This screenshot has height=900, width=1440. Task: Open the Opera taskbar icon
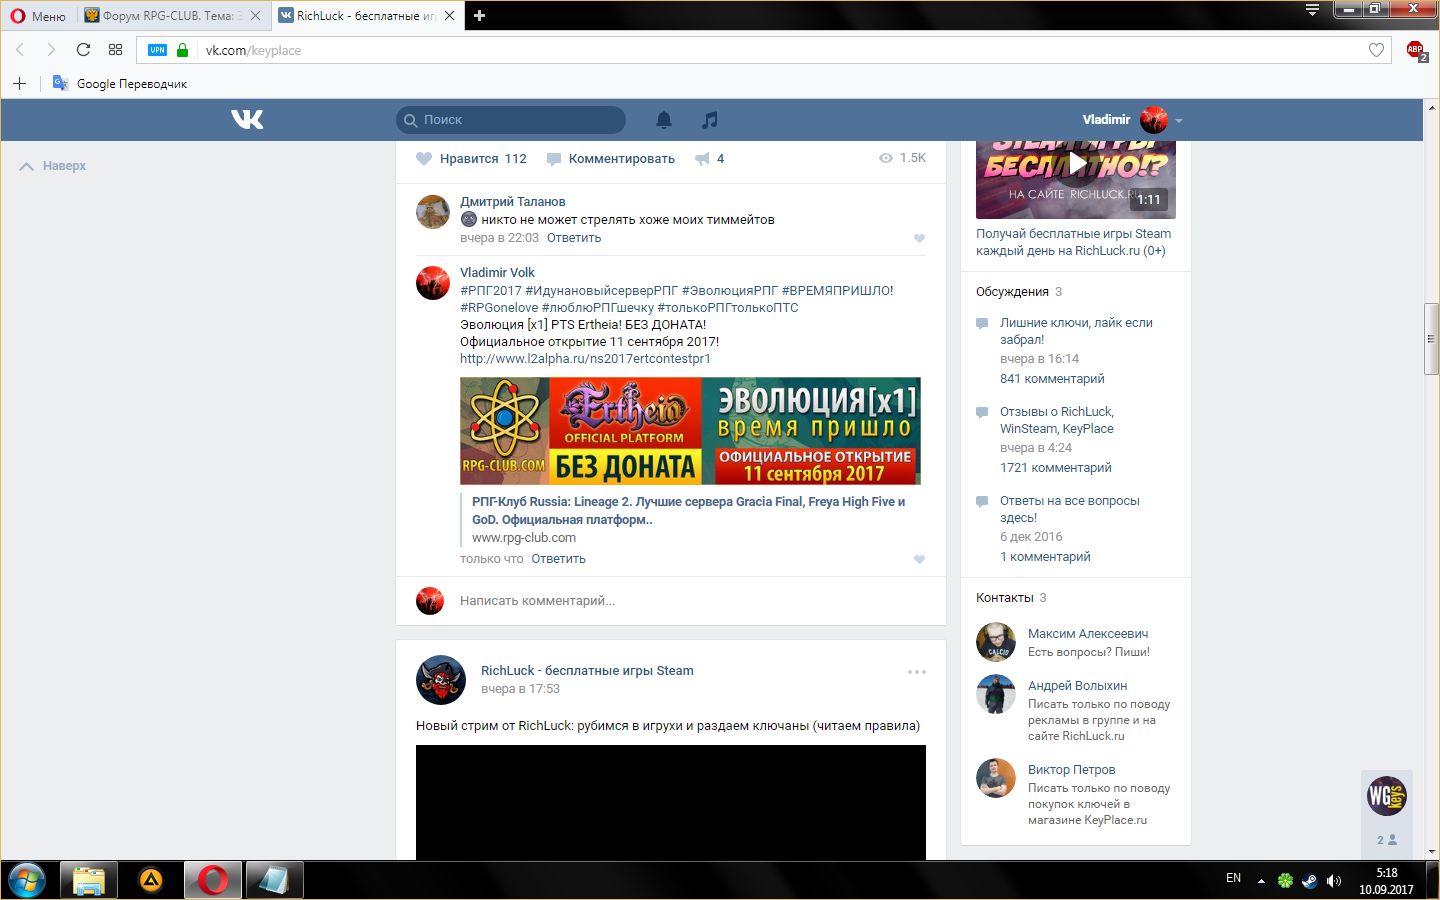(212, 881)
